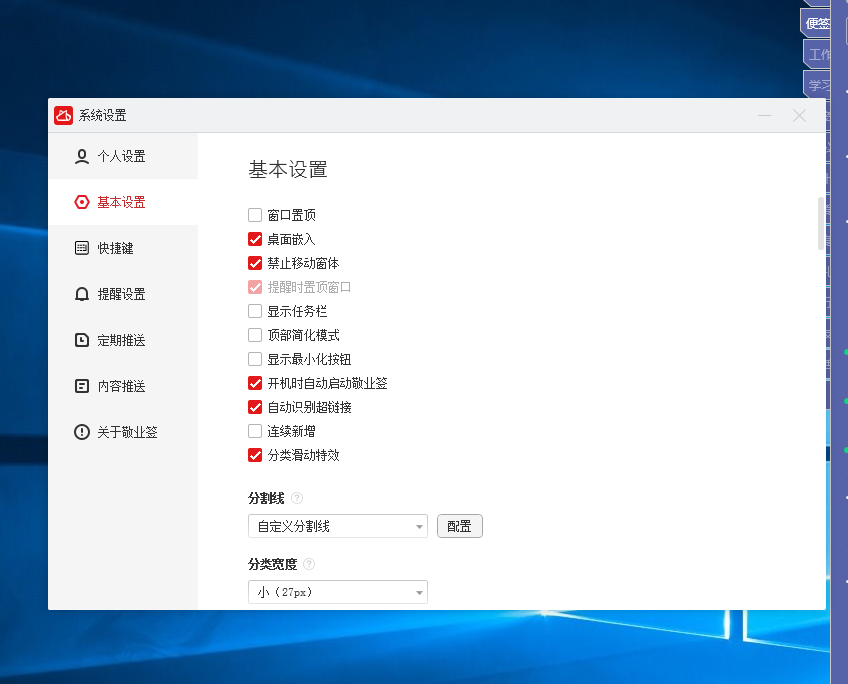The image size is (848, 684).
Task: Click the 内容推送 document icon
Action: pyautogui.click(x=82, y=386)
